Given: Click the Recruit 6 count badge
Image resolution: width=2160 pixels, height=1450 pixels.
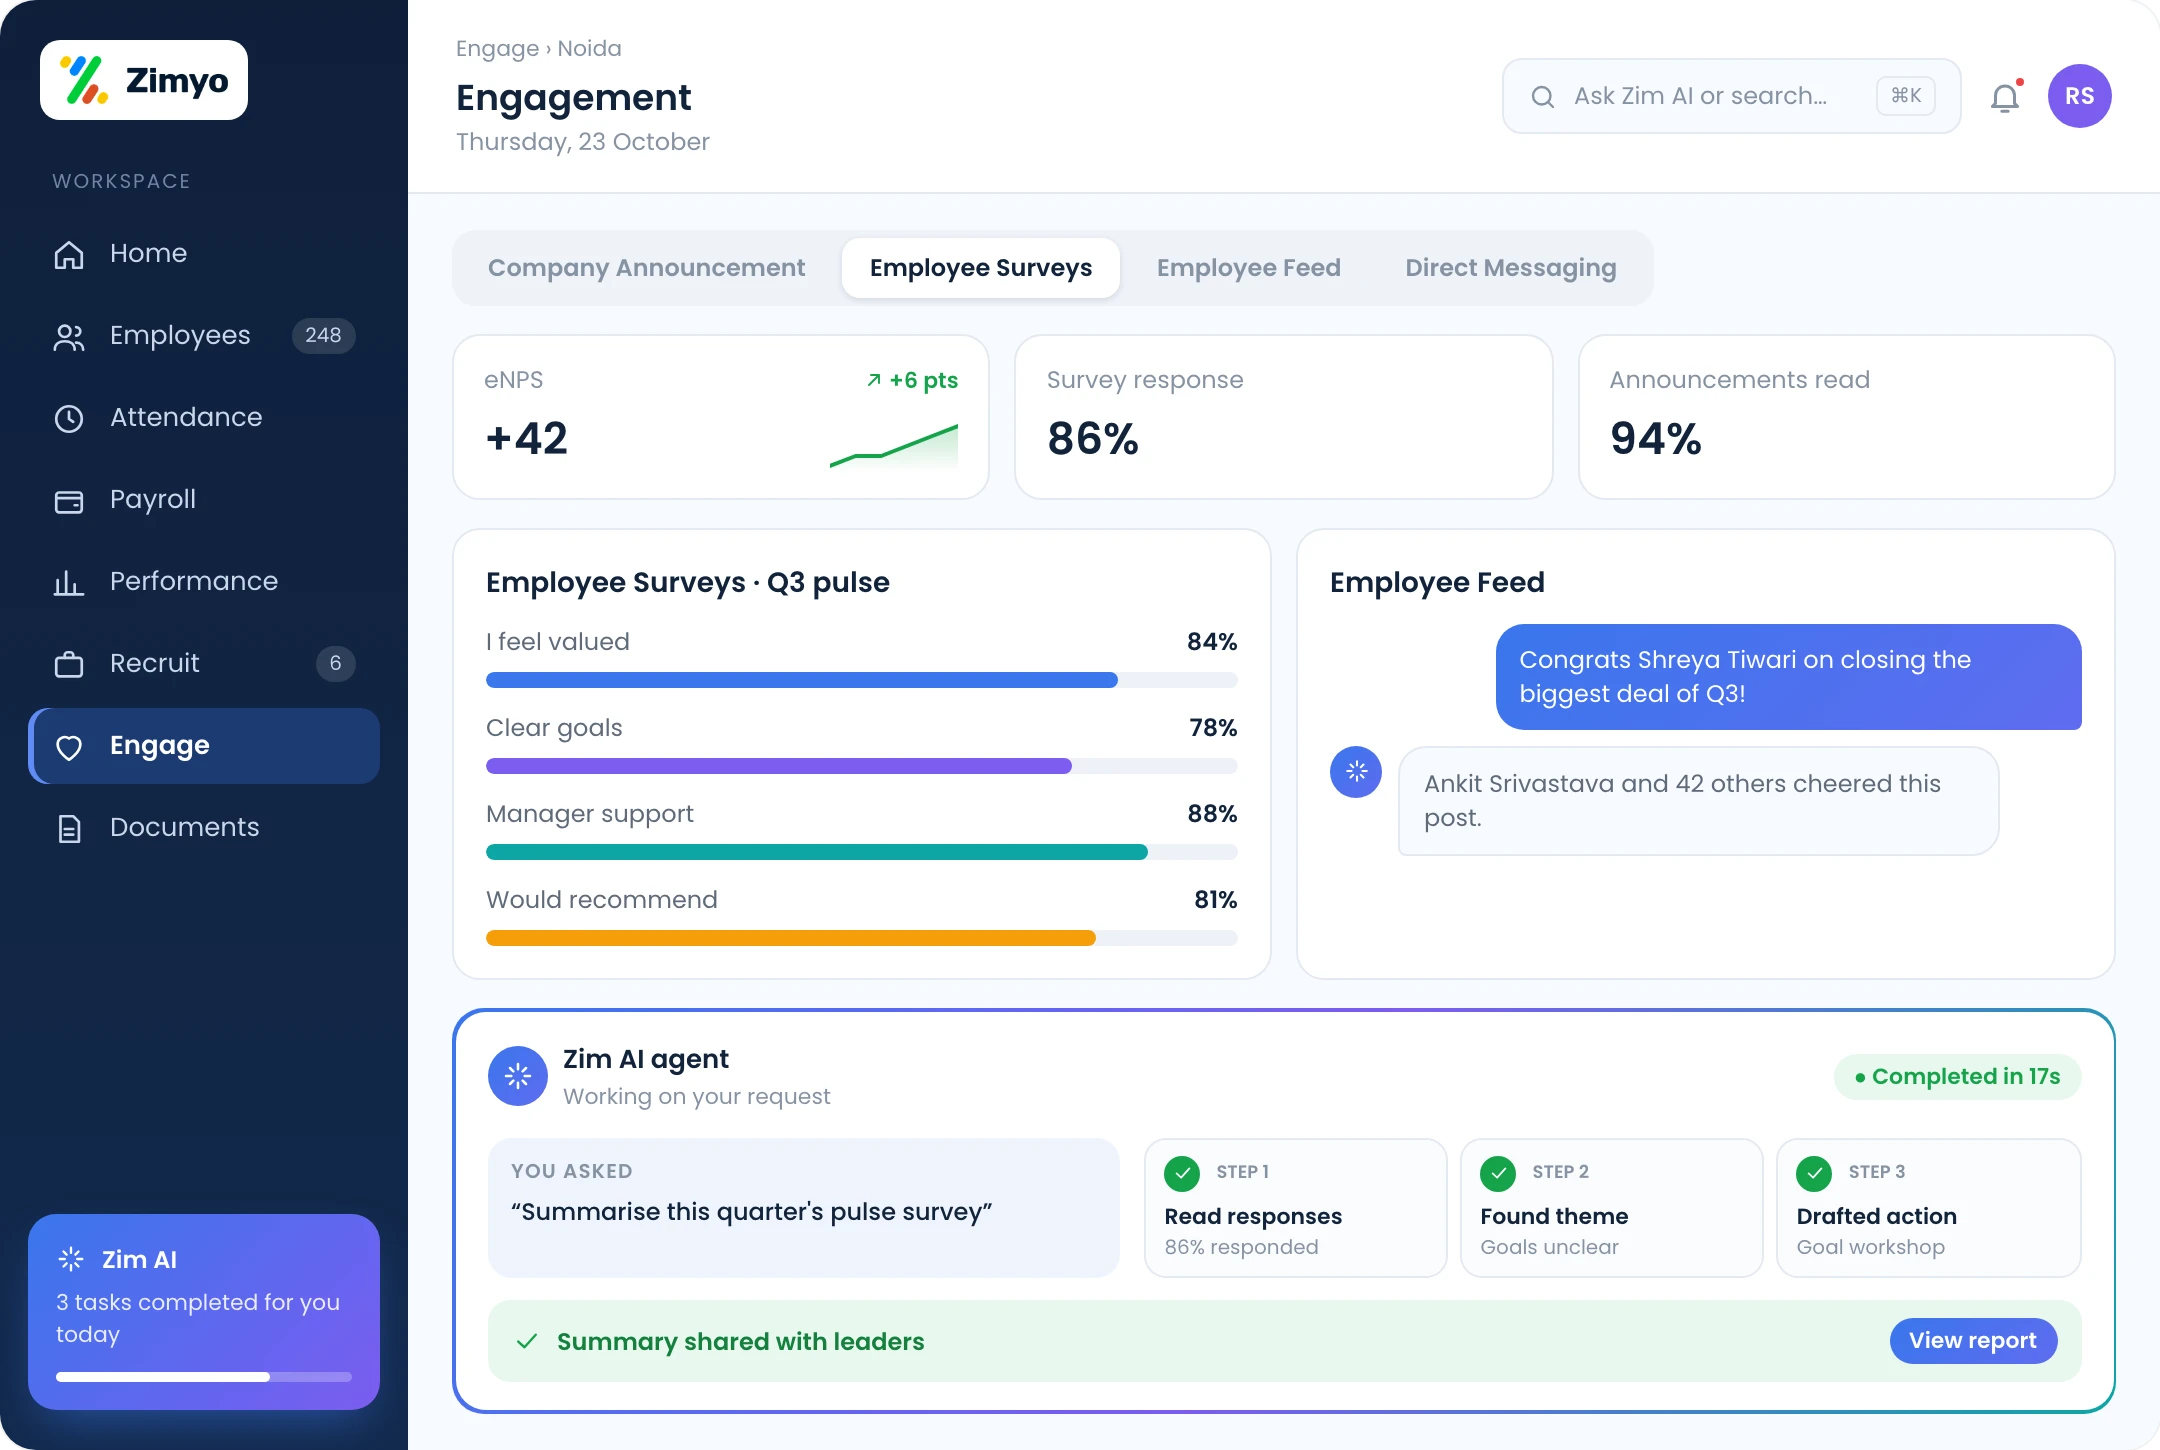Looking at the screenshot, I should (x=335, y=663).
